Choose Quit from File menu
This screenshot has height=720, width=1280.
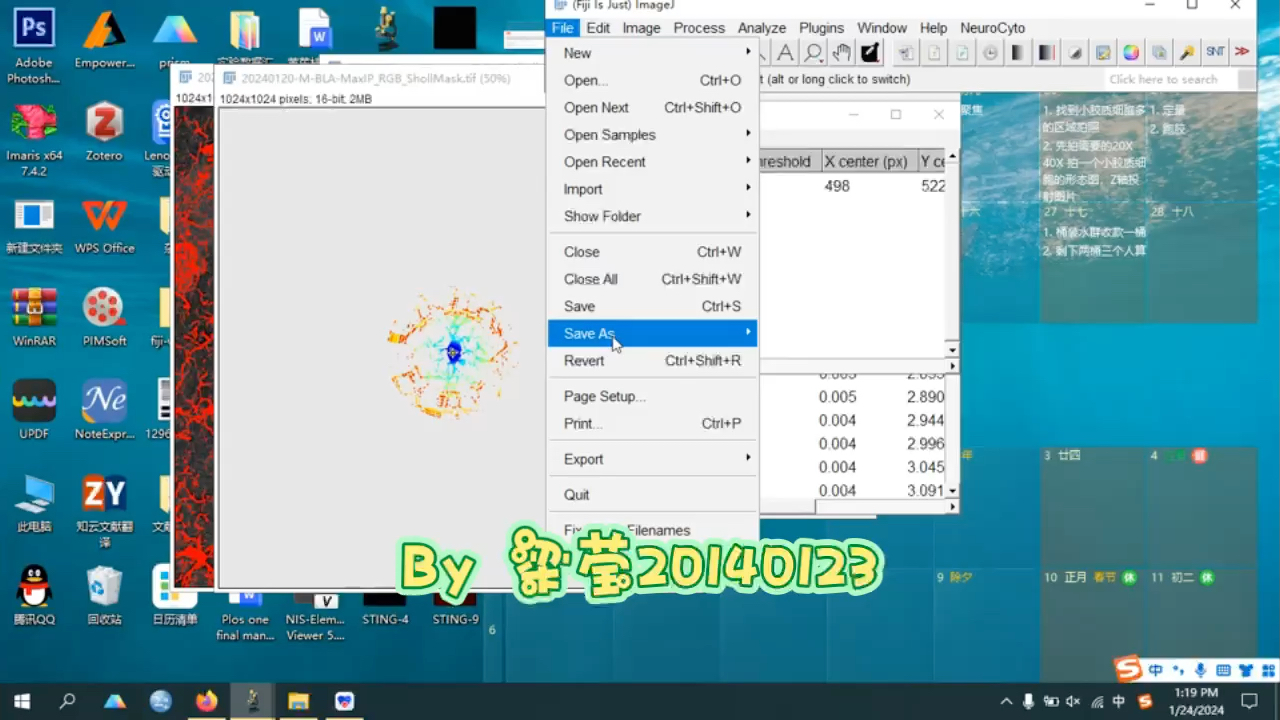pos(652,494)
